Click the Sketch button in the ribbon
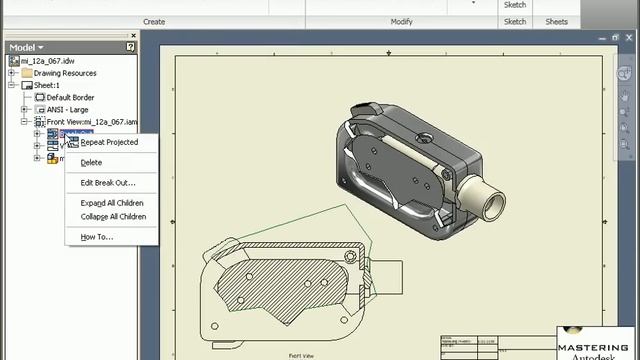The image size is (640, 360). tap(515, 5)
